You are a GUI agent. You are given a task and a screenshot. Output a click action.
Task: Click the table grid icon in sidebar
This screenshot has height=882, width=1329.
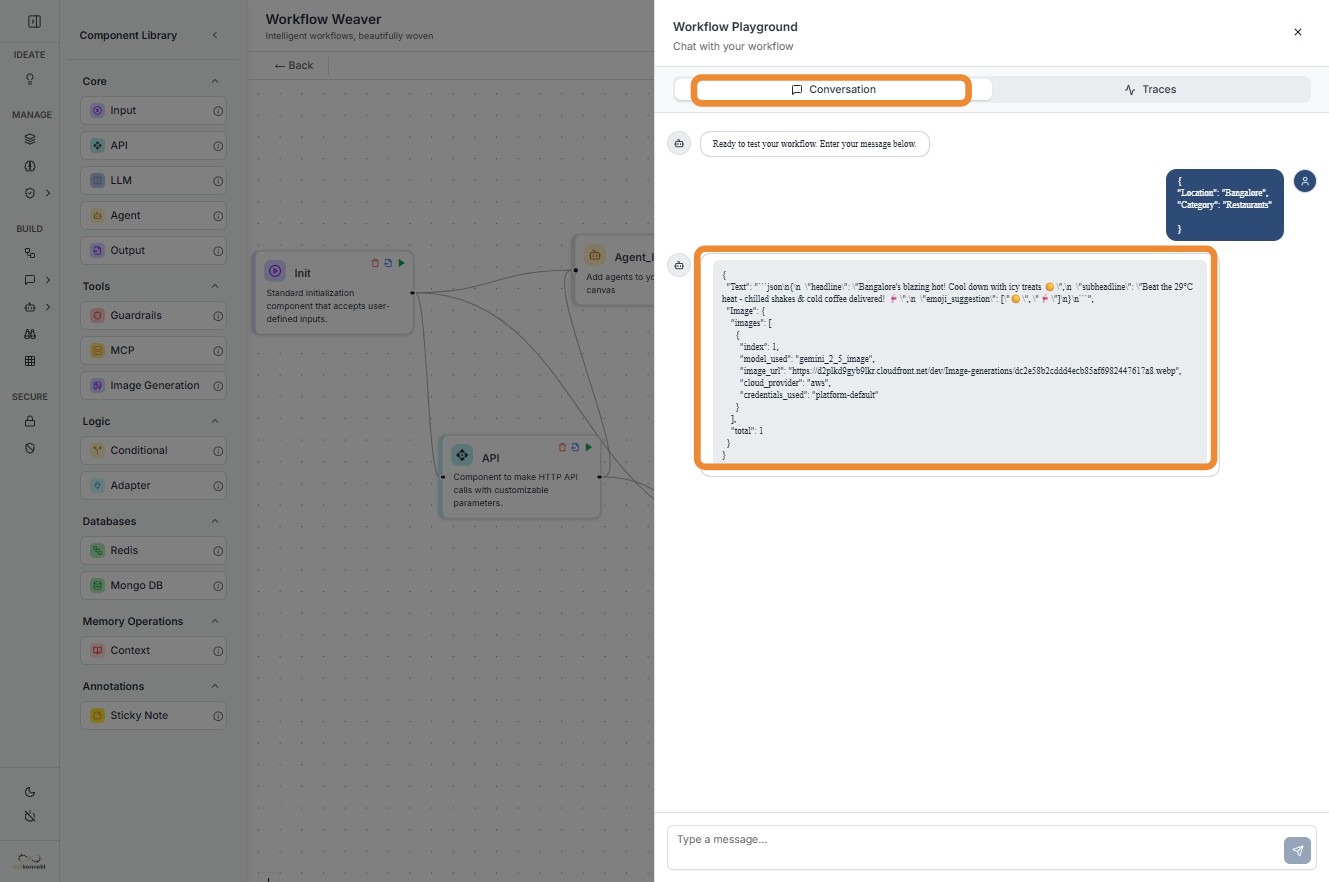pos(30,361)
